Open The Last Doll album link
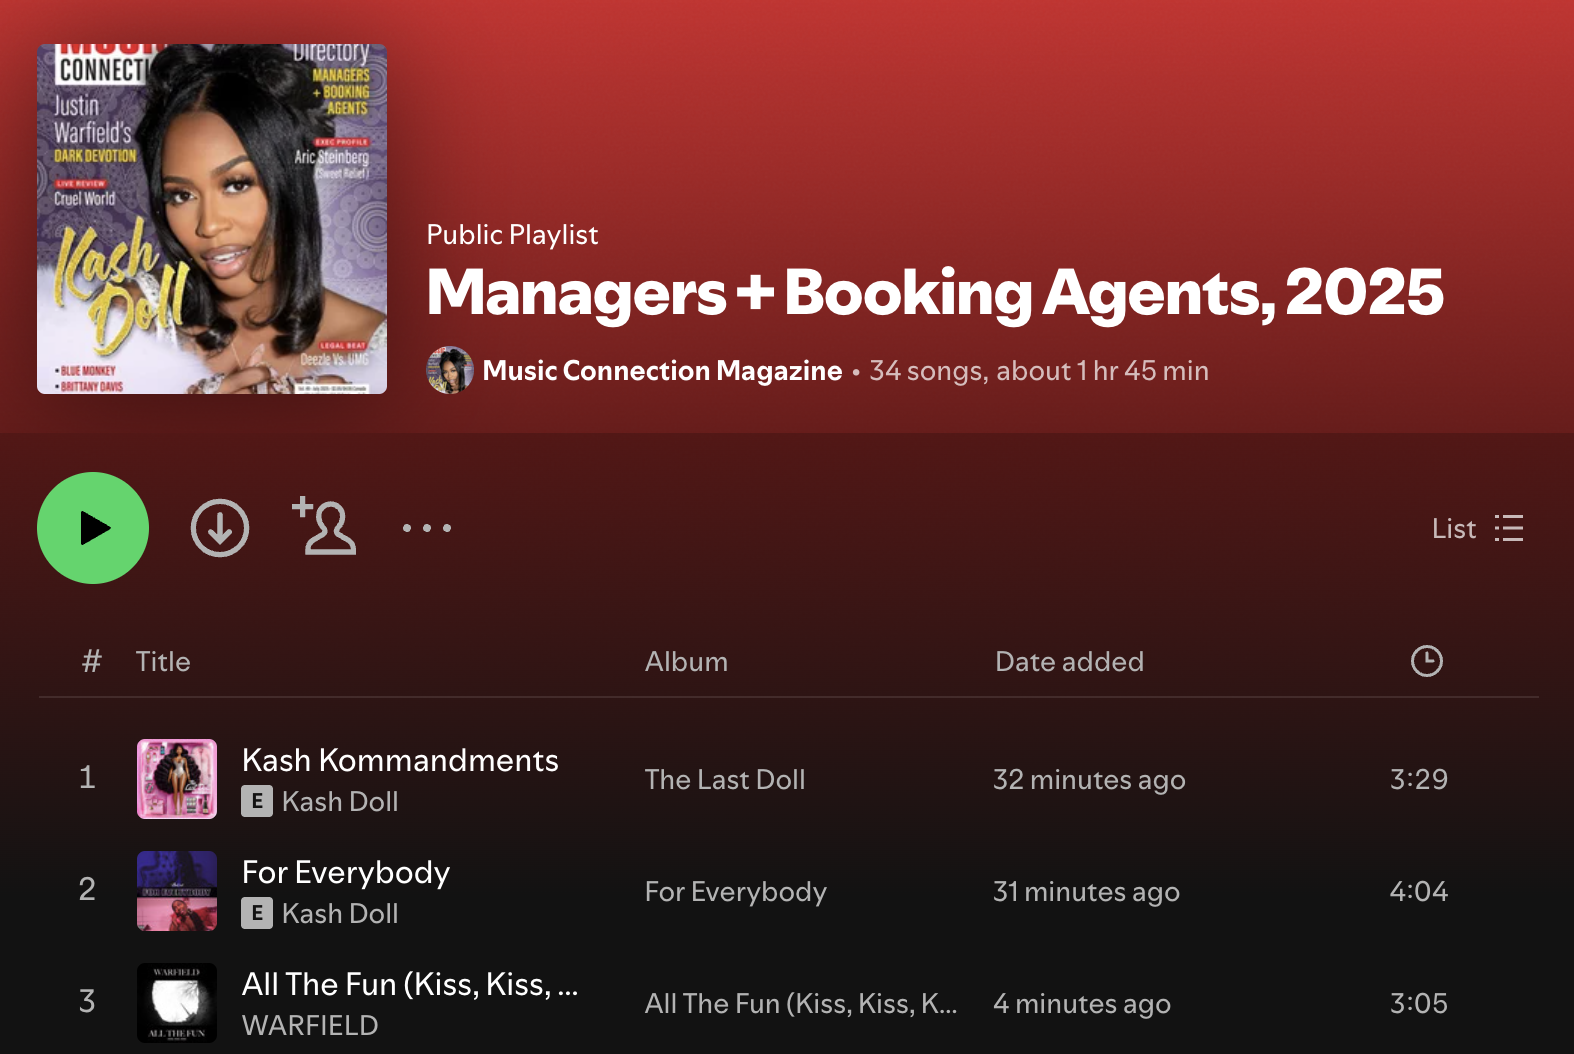The image size is (1574, 1054). pyautogui.click(x=725, y=779)
